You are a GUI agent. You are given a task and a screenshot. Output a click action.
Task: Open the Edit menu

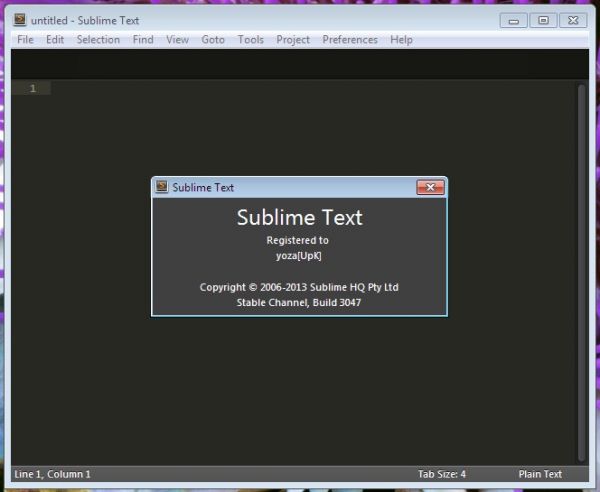[55, 39]
